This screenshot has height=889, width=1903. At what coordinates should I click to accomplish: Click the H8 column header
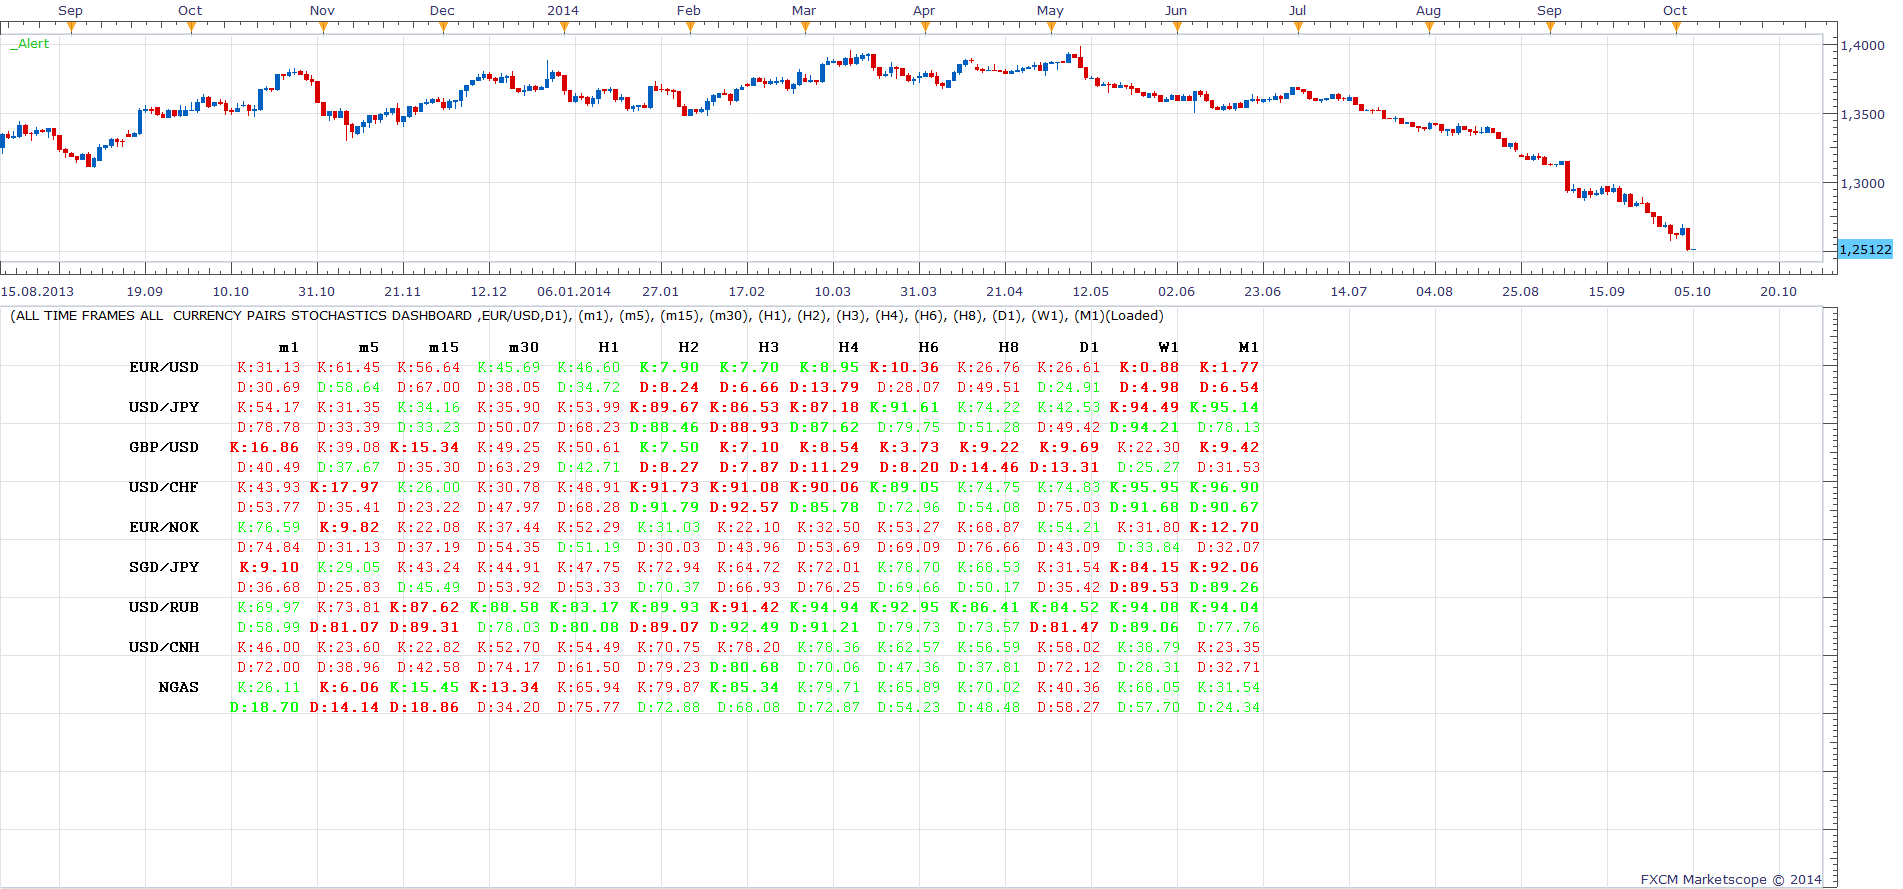(x=1009, y=347)
